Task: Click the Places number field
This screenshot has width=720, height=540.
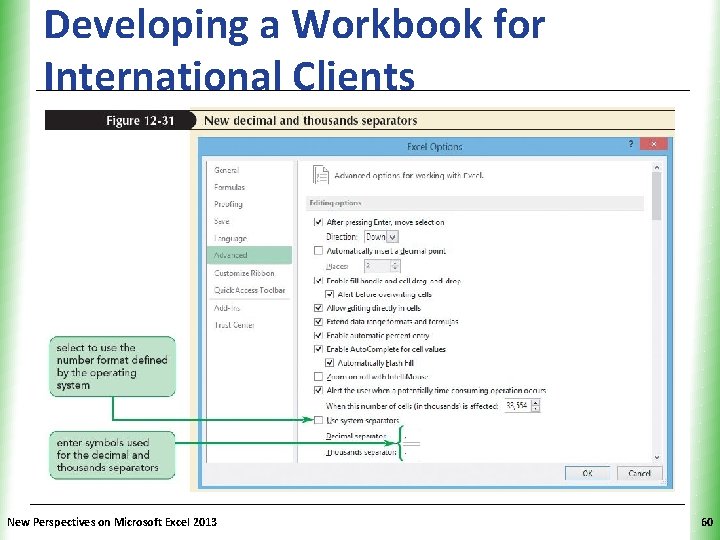Action: click(377, 266)
